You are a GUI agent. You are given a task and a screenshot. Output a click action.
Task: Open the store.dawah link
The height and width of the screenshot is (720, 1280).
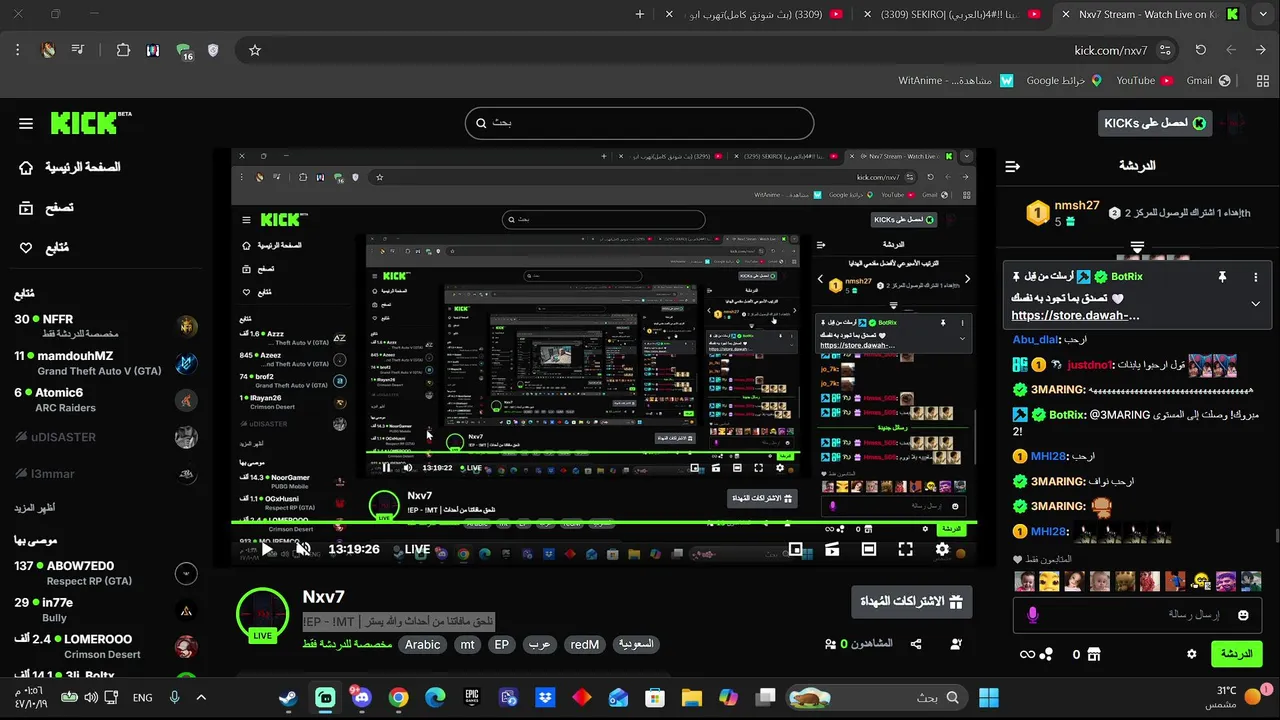click(x=1075, y=316)
